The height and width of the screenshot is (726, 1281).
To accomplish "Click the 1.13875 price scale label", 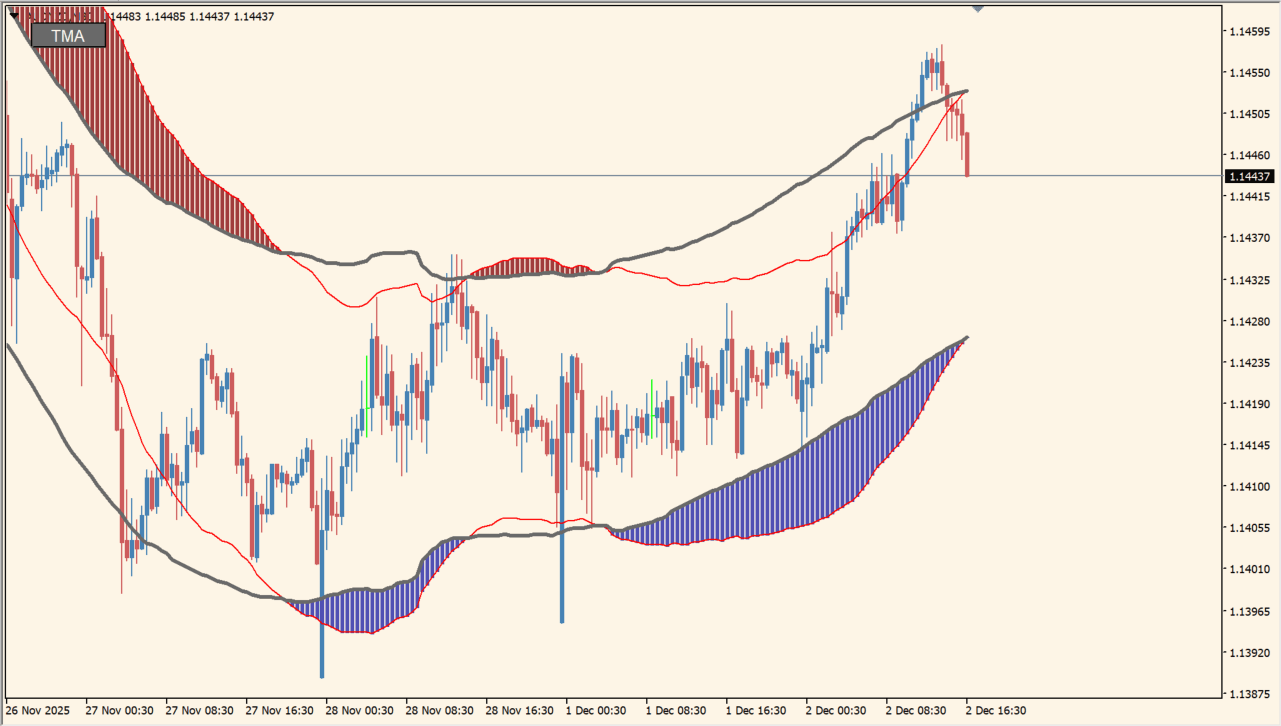I will 1249,693.
